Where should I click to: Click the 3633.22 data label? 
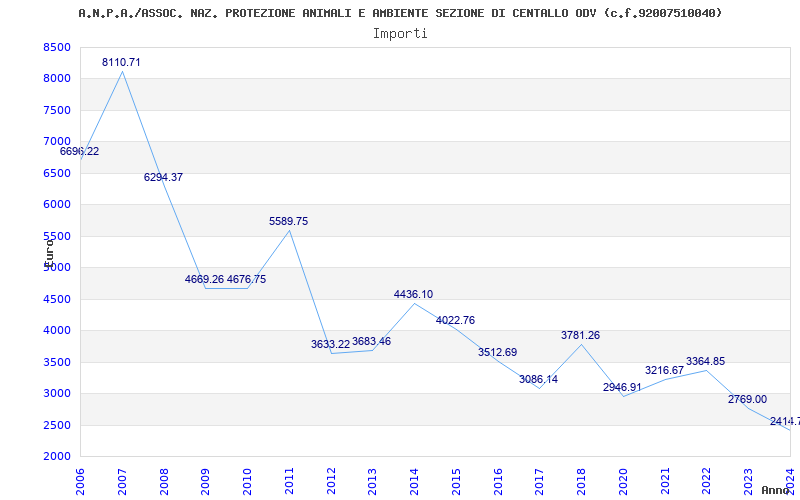pyautogui.click(x=330, y=344)
